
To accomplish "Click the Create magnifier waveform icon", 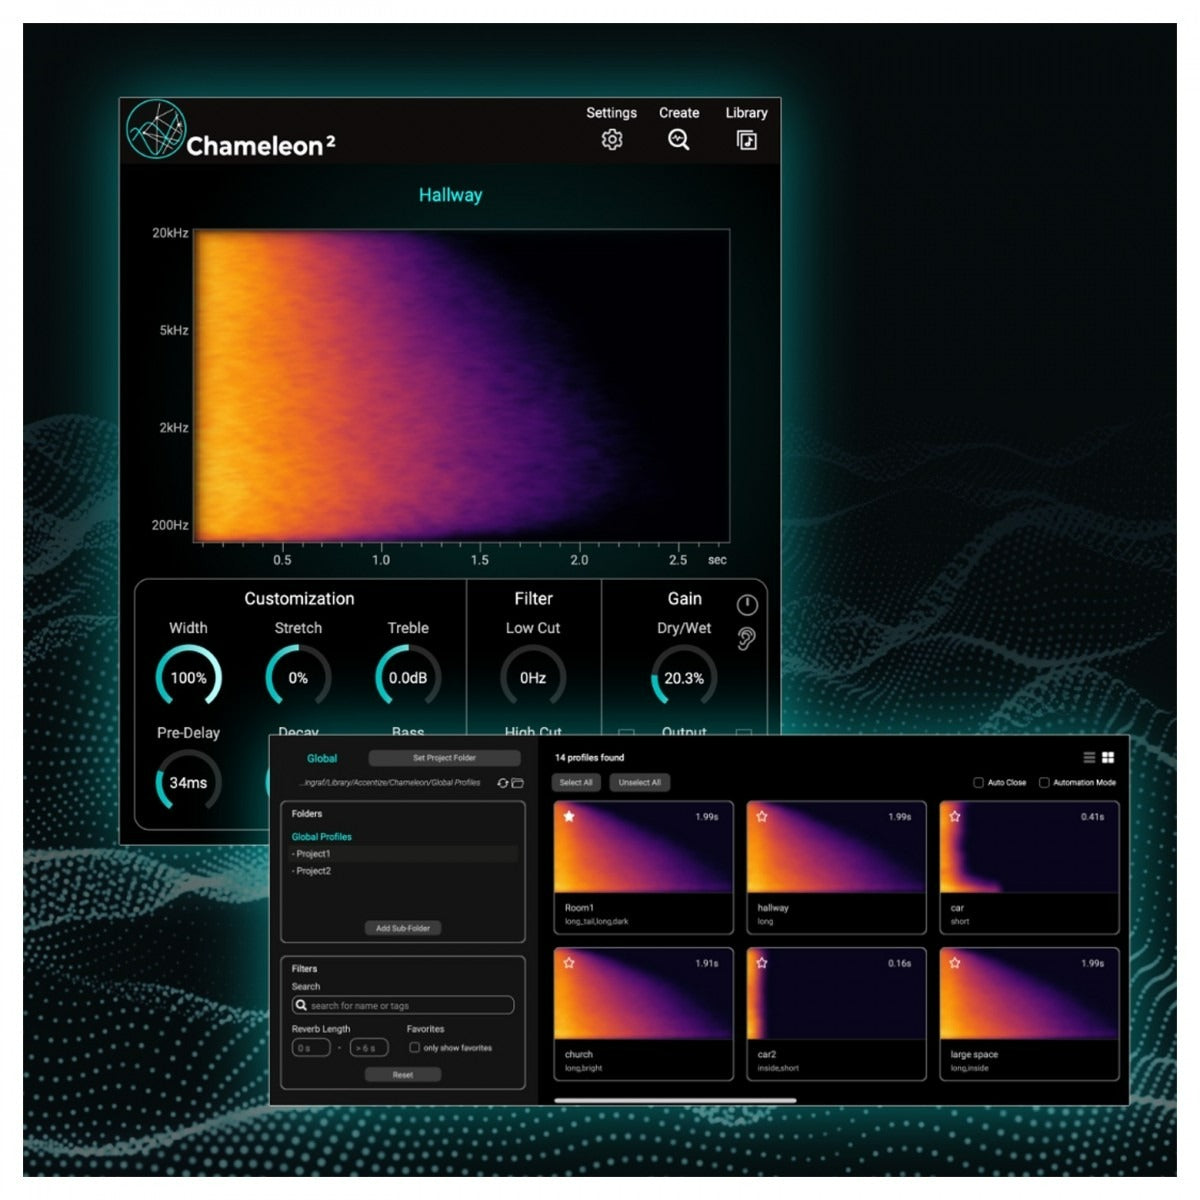I will 679,140.
